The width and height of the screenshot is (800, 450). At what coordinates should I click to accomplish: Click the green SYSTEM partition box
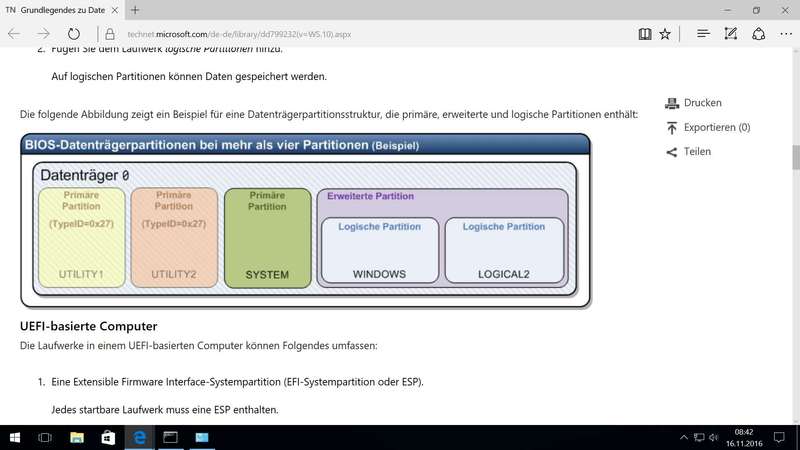267,238
